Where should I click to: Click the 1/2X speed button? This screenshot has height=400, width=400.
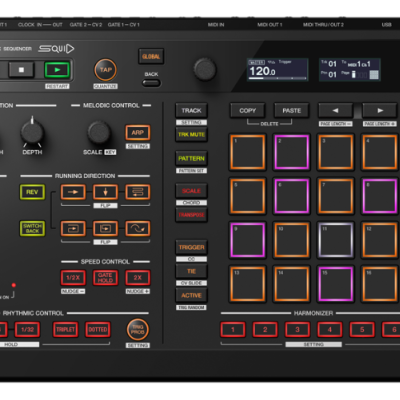(73, 278)
